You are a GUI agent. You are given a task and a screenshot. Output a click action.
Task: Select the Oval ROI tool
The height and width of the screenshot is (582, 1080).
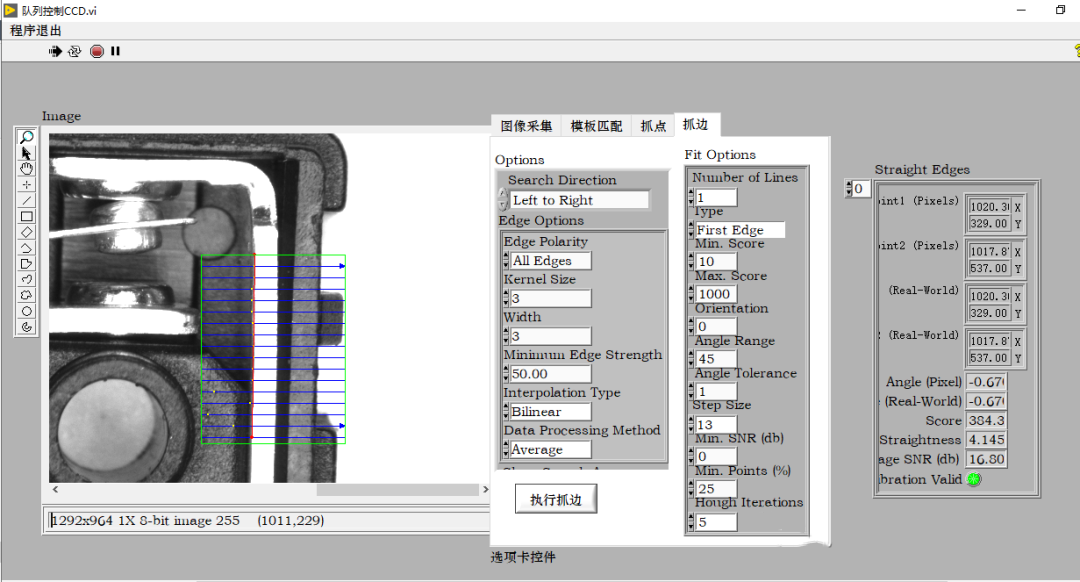point(26,311)
